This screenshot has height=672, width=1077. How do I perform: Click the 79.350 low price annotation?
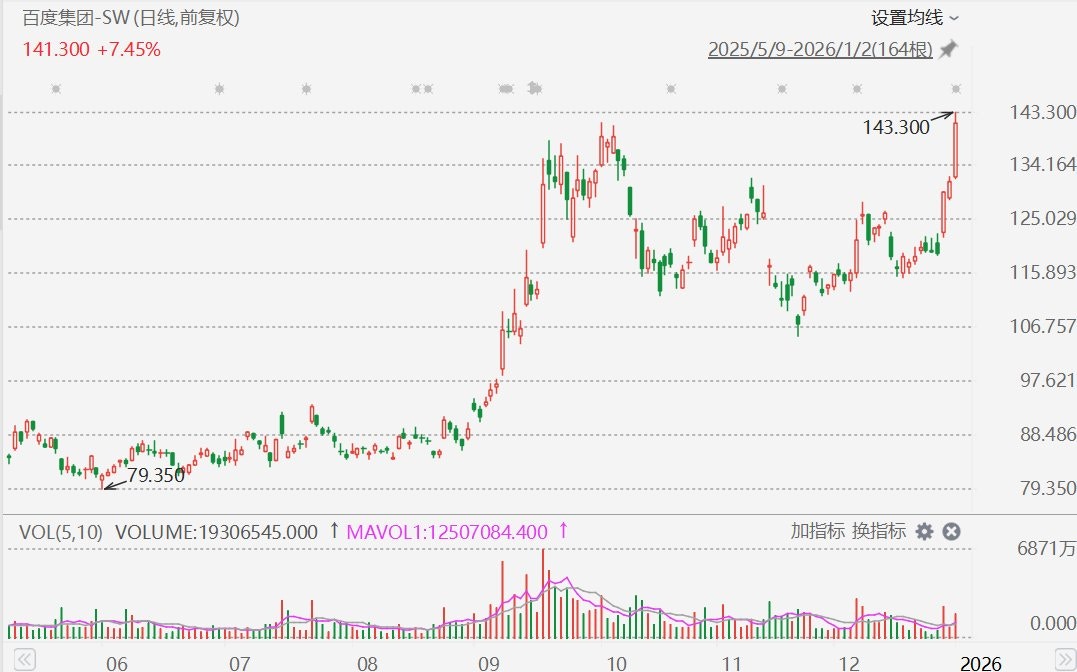[x=156, y=476]
